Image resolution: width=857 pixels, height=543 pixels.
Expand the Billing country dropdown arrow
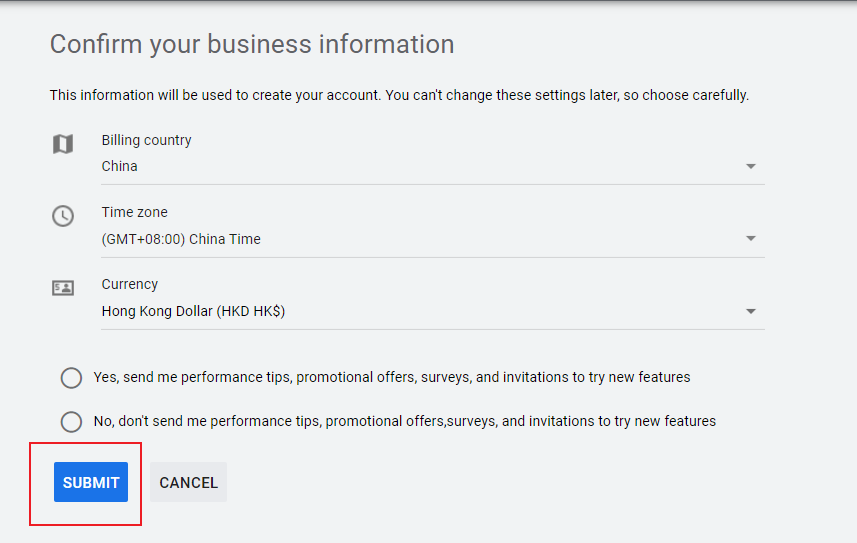(750, 167)
